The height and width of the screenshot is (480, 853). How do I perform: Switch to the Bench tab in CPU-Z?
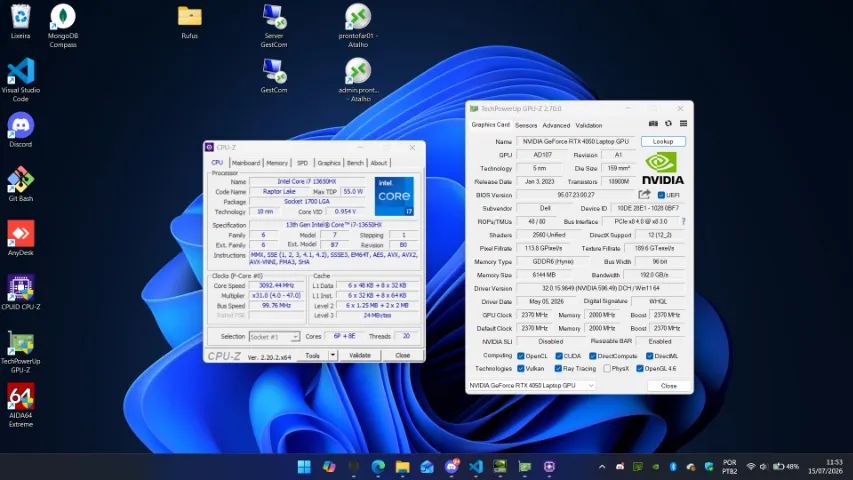pos(355,163)
